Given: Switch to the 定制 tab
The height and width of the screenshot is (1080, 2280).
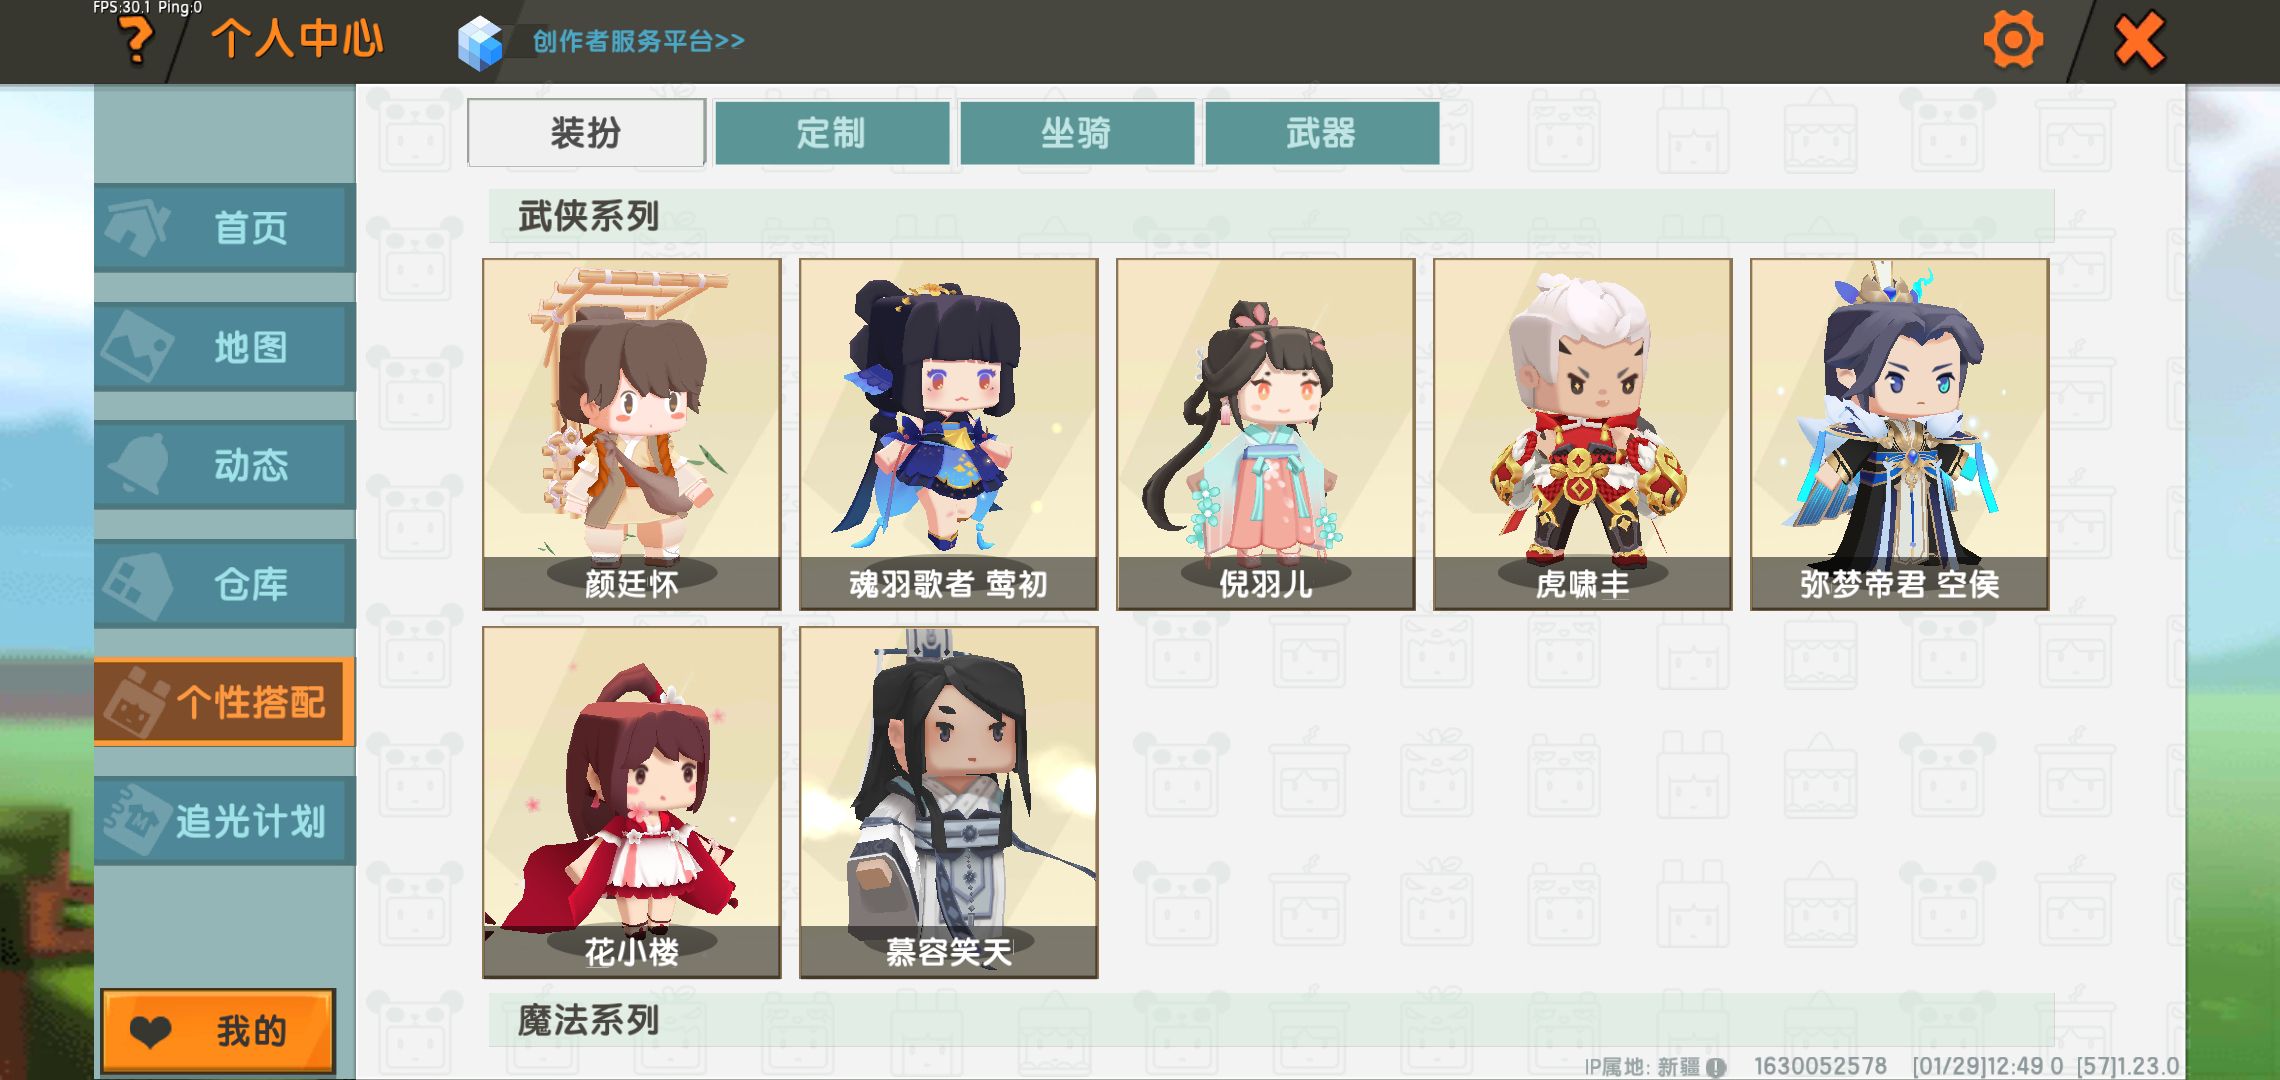Looking at the screenshot, I should (832, 132).
